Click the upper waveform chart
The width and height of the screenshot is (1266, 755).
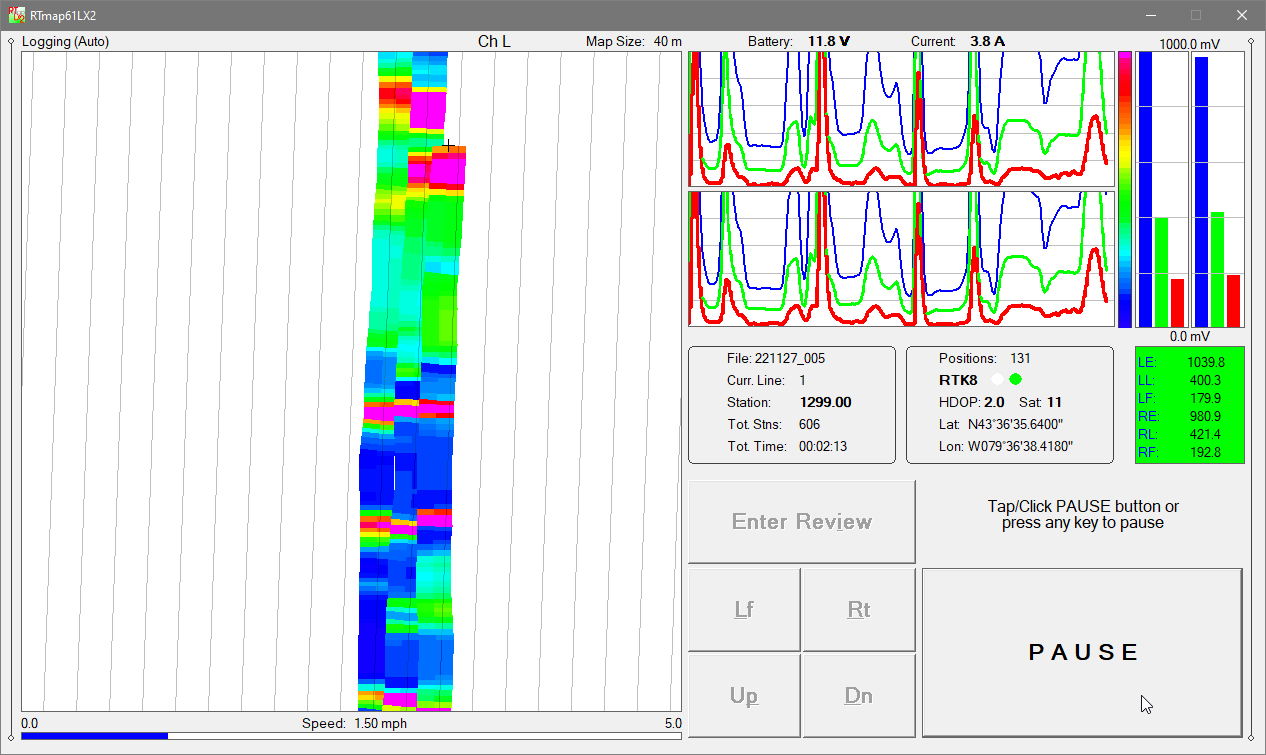(x=901, y=119)
